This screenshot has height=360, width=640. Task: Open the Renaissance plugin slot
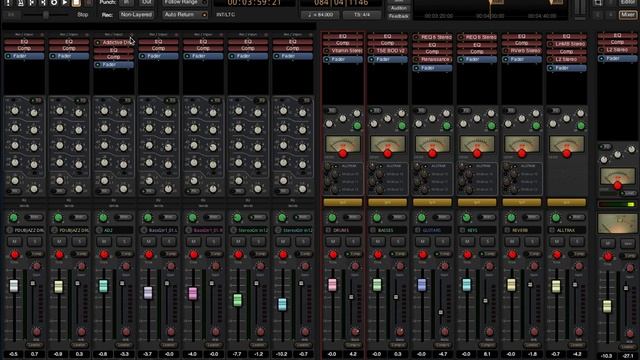[x=432, y=60]
